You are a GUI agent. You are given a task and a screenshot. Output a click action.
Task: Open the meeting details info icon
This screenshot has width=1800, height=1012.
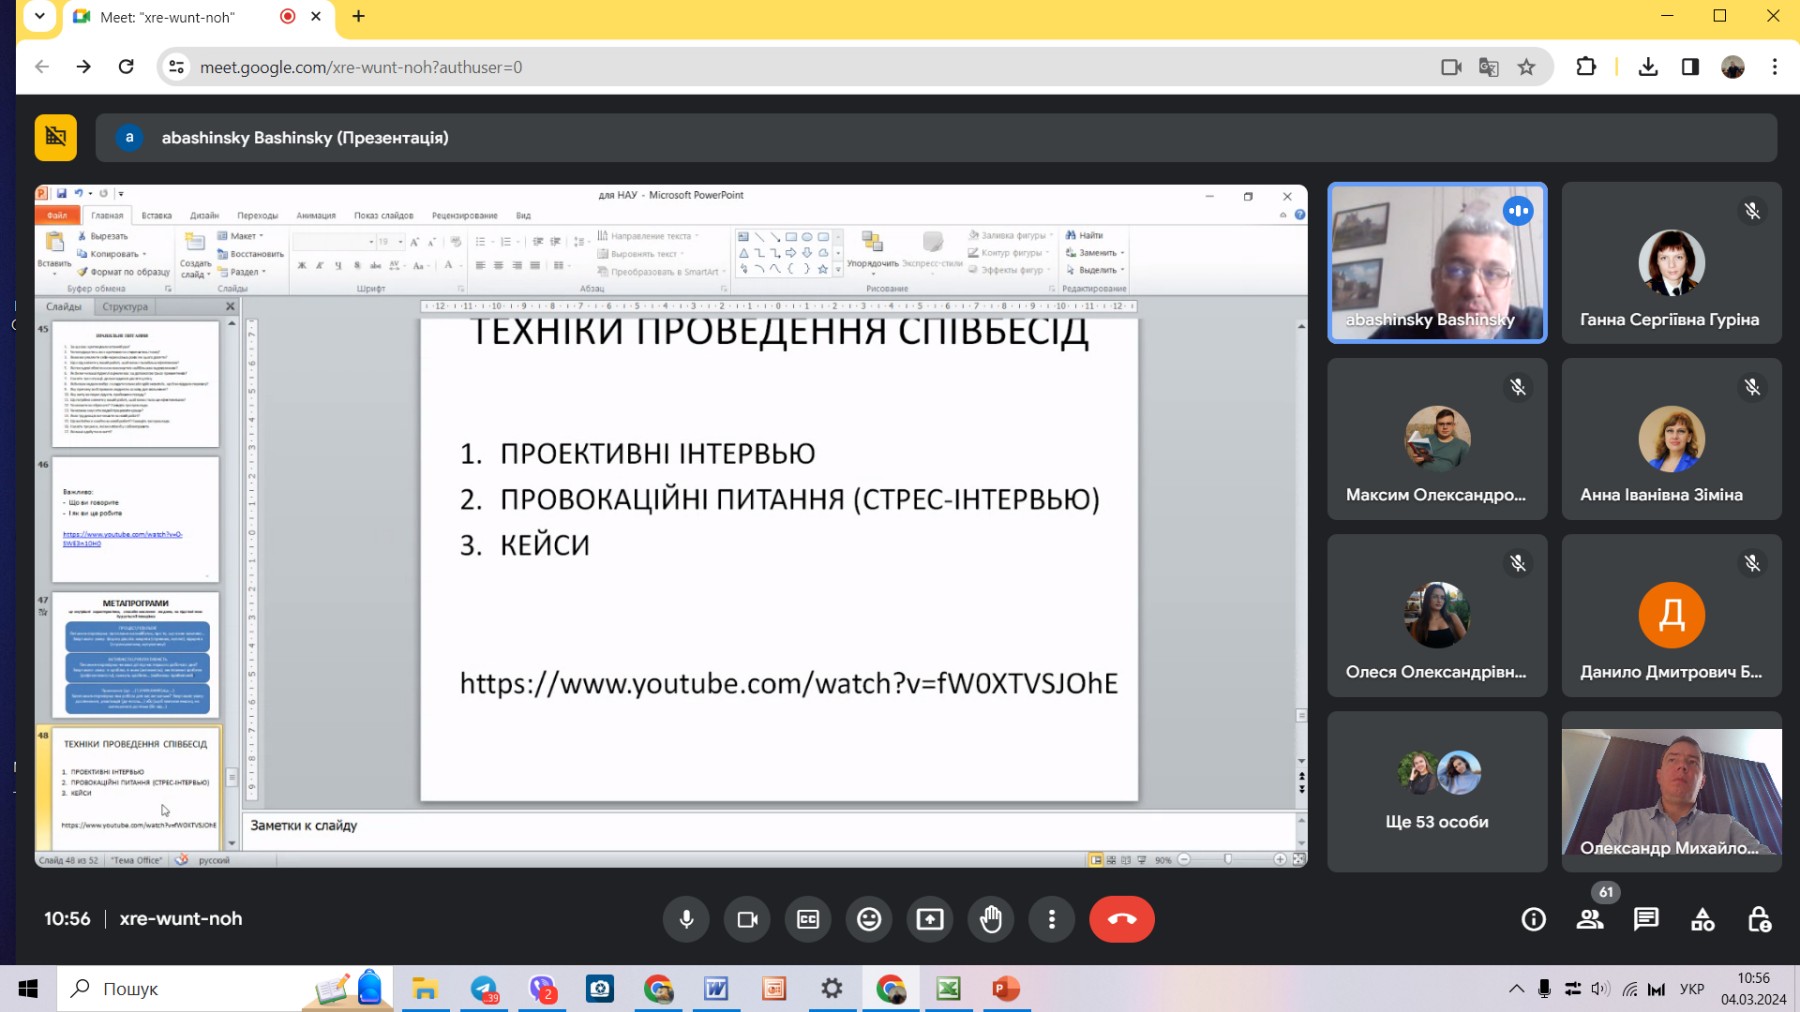1533,919
